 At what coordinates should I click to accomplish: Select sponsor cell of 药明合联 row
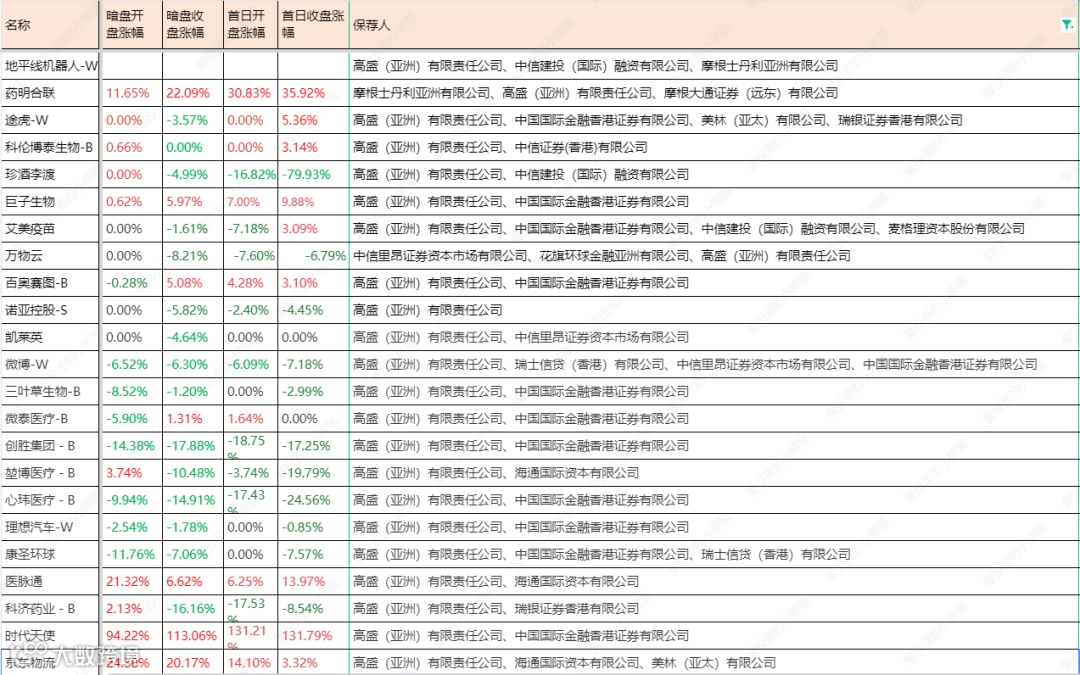click(x=714, y=93)
